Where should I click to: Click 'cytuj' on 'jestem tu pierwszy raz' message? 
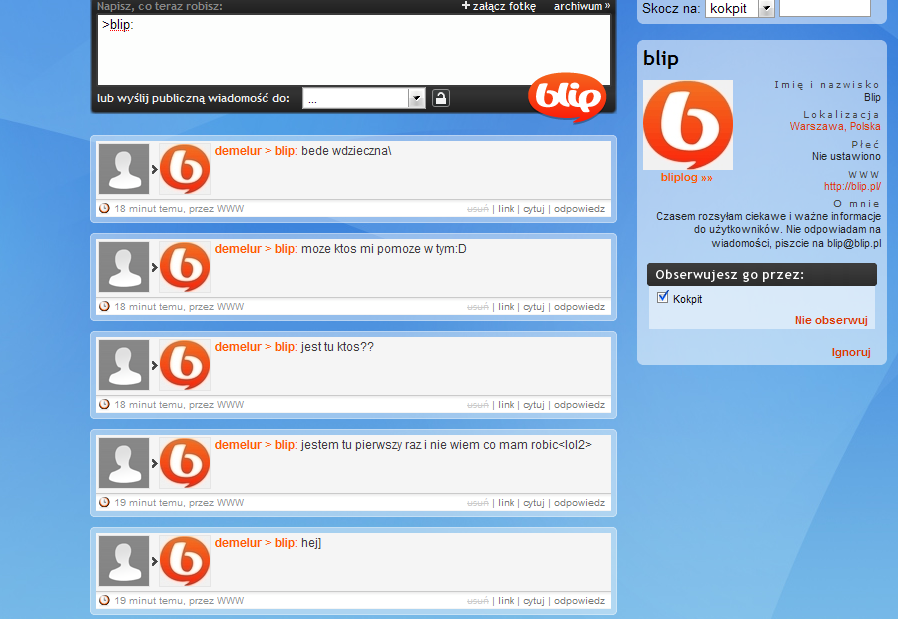(534, 503)
